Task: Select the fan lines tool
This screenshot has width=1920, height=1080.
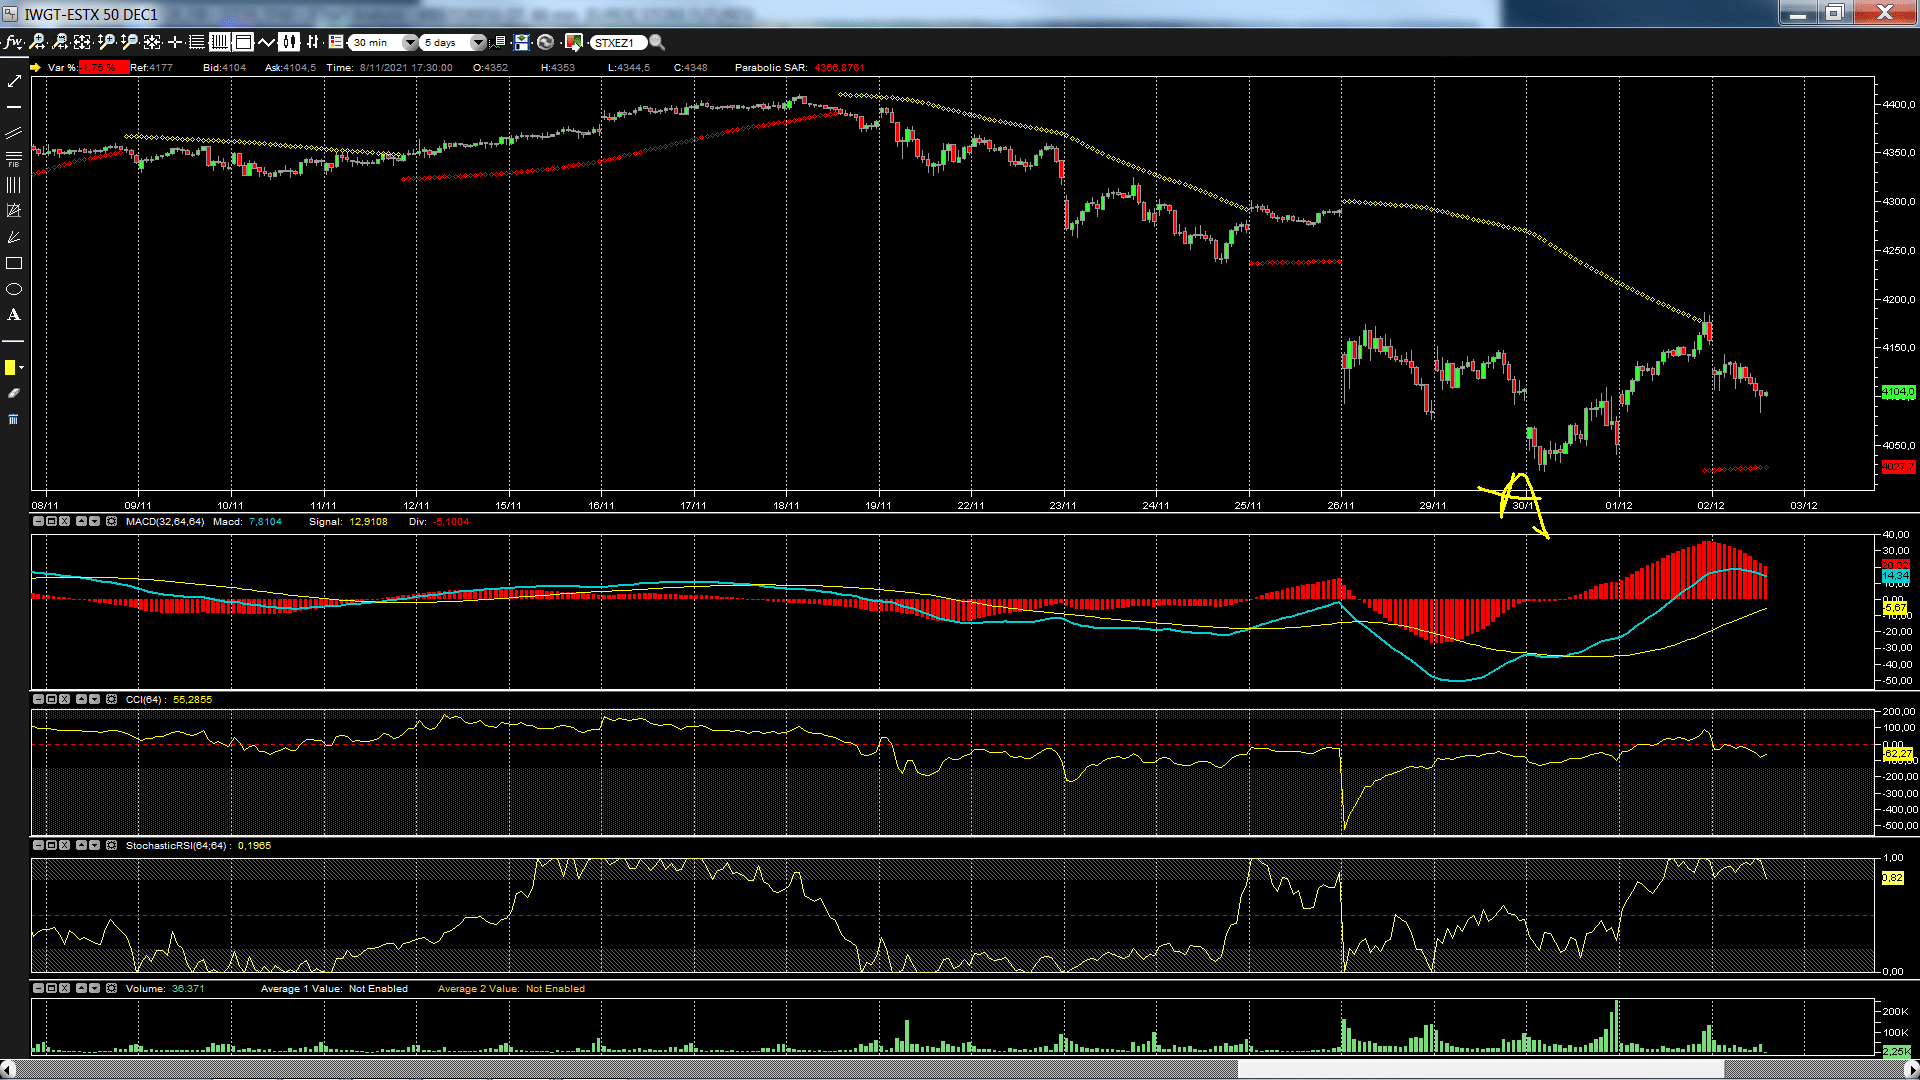Action: (14, 237)
